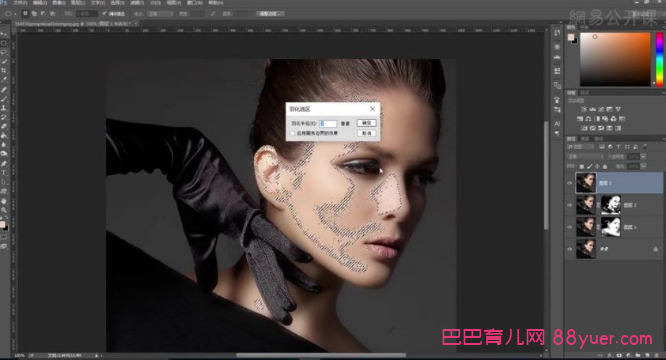666x360 pixels.
Task: Click Subtract from Selection mode icon
Action: (43, 14)
